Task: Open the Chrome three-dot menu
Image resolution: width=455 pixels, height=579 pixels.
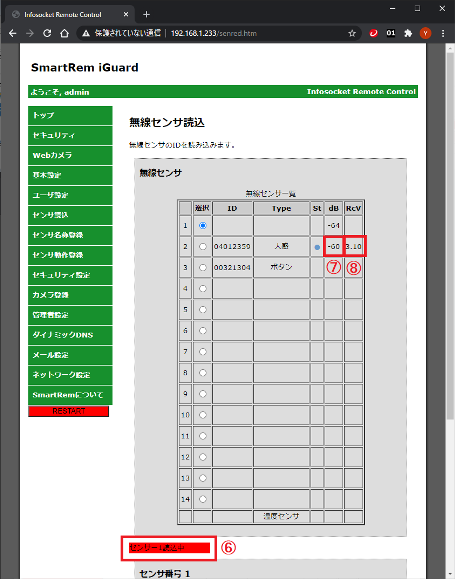Action: point(443,33)
